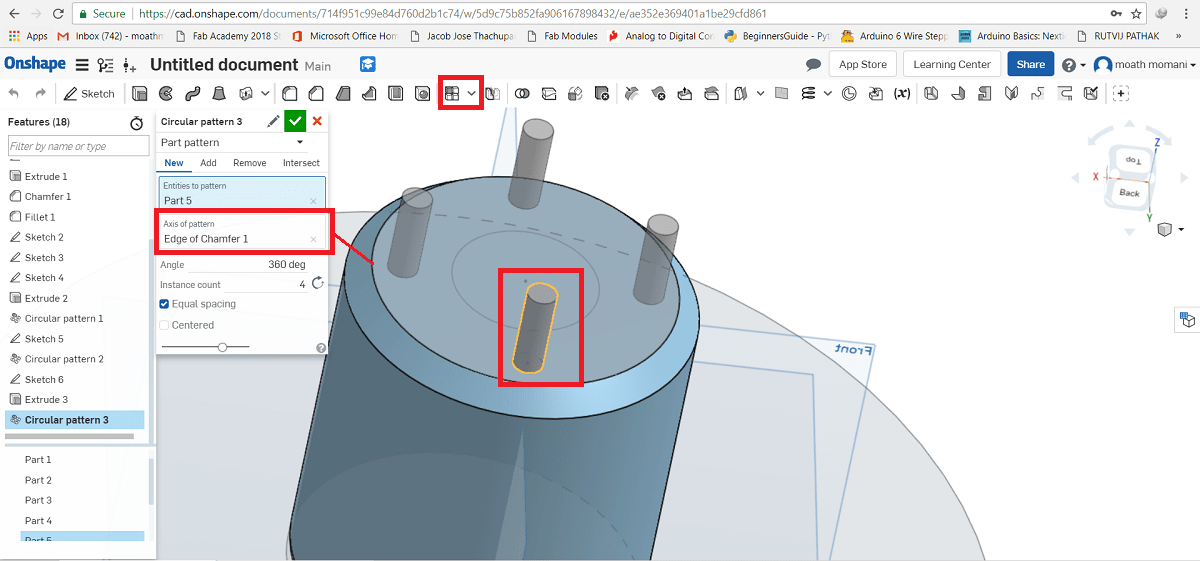Select the Thicken tool
This screenshot has height=561, width=1200.
245,93
